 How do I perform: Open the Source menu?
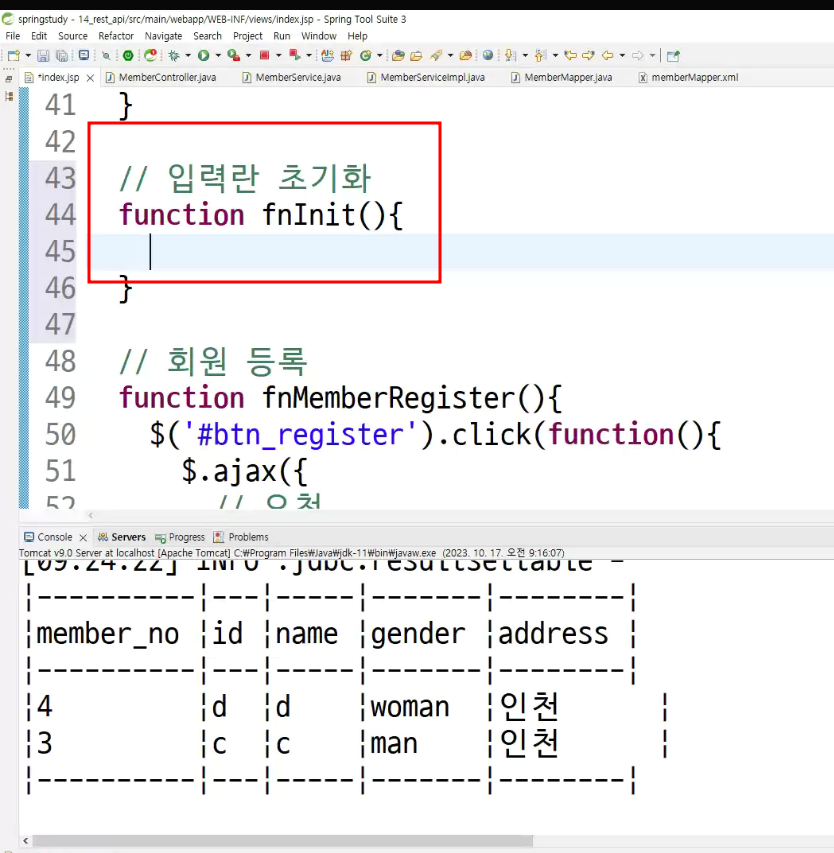coord(73,36)
